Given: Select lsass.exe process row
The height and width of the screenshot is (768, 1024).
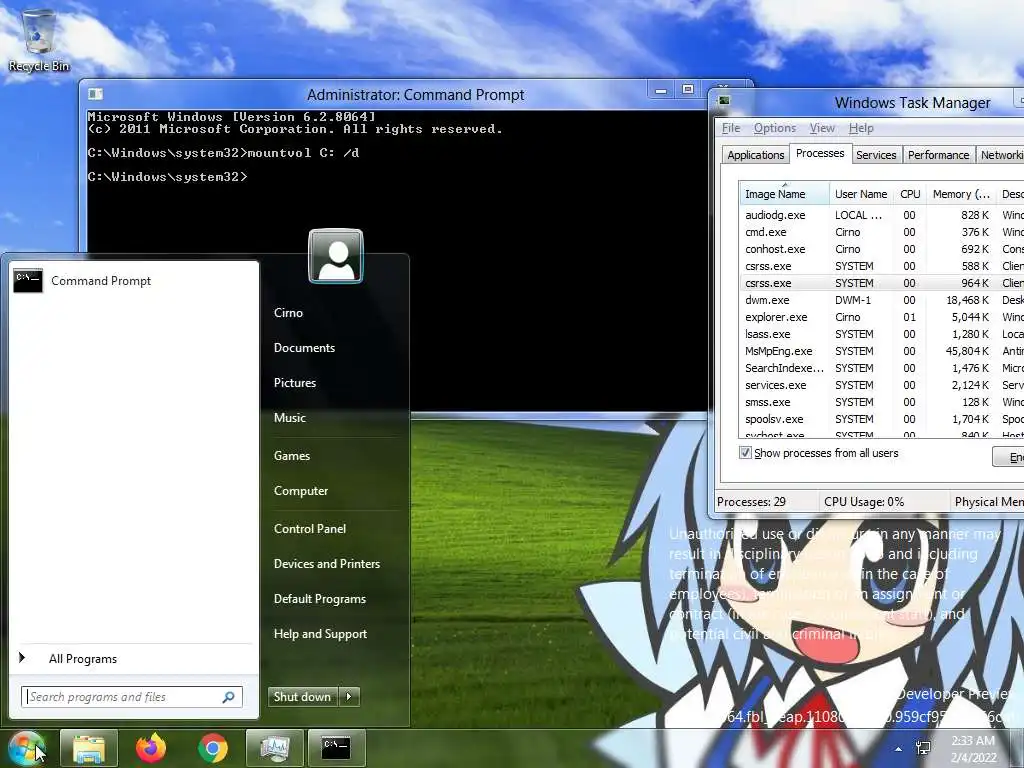Looking at the screenshot, I should (x=882, y=334).
